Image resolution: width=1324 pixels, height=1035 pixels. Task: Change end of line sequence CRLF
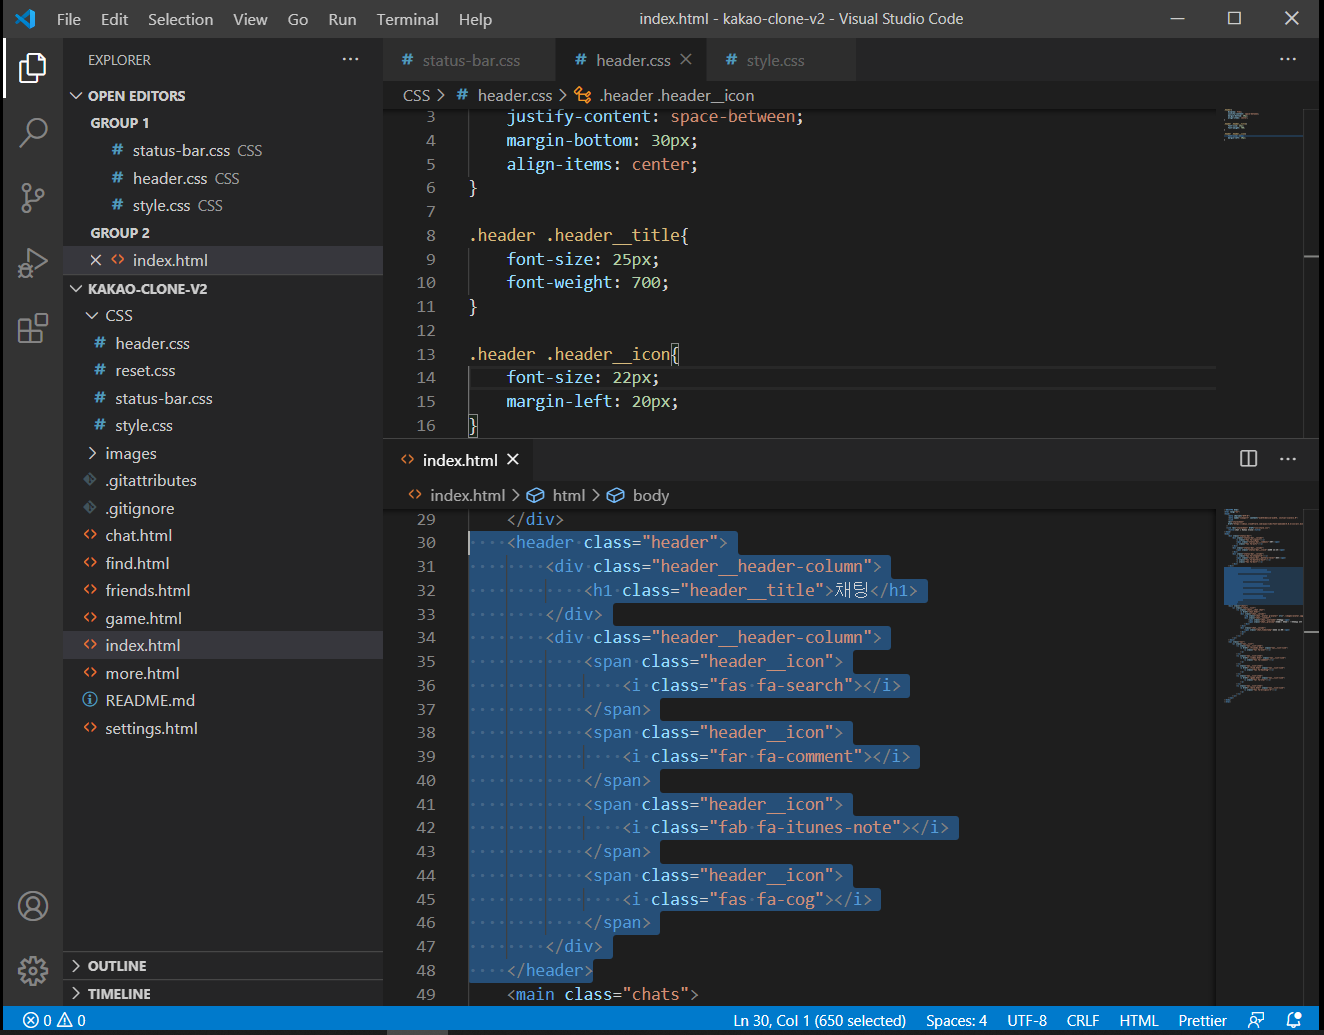1082,1020
